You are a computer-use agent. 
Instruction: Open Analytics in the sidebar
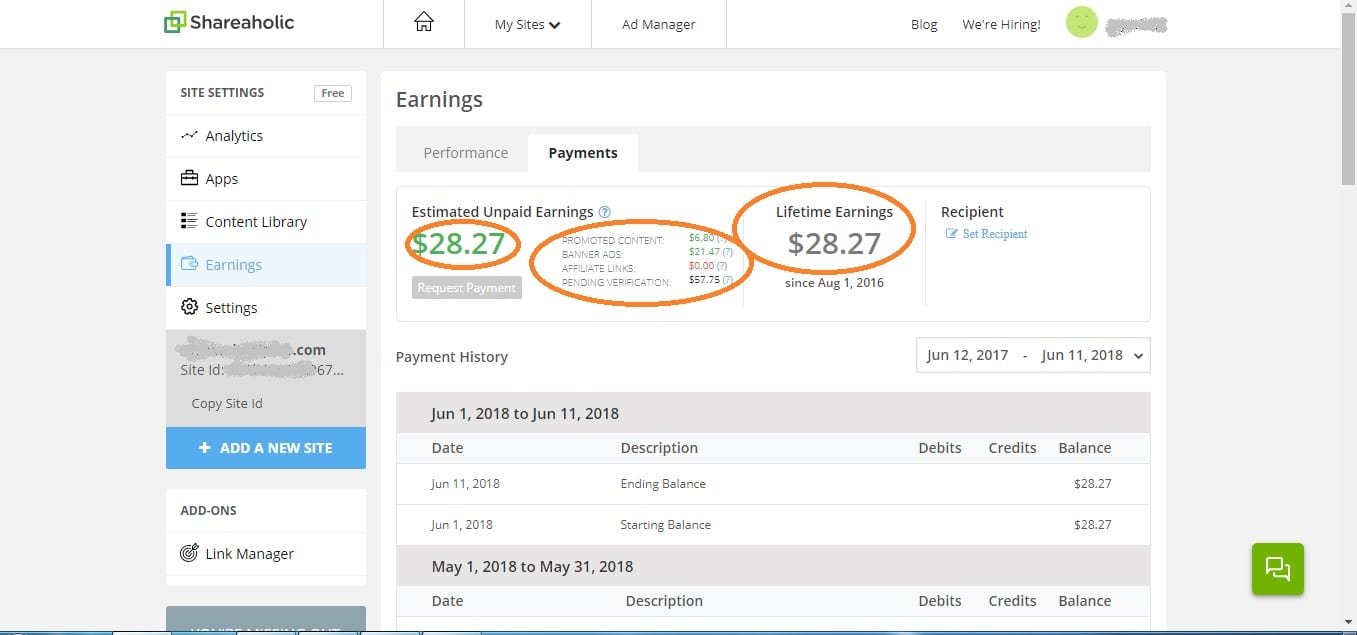pos(234,136)
